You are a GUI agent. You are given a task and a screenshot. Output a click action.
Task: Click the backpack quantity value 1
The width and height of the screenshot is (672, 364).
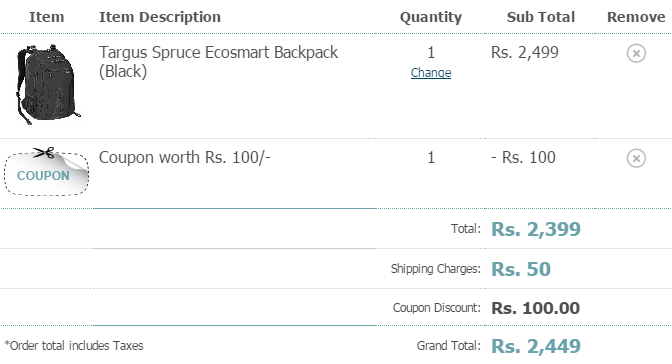(431, 53)
